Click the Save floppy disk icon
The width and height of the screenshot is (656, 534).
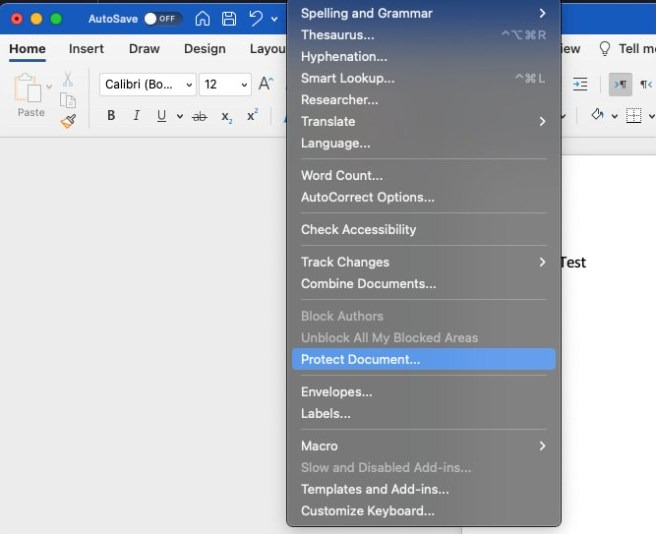228,19
